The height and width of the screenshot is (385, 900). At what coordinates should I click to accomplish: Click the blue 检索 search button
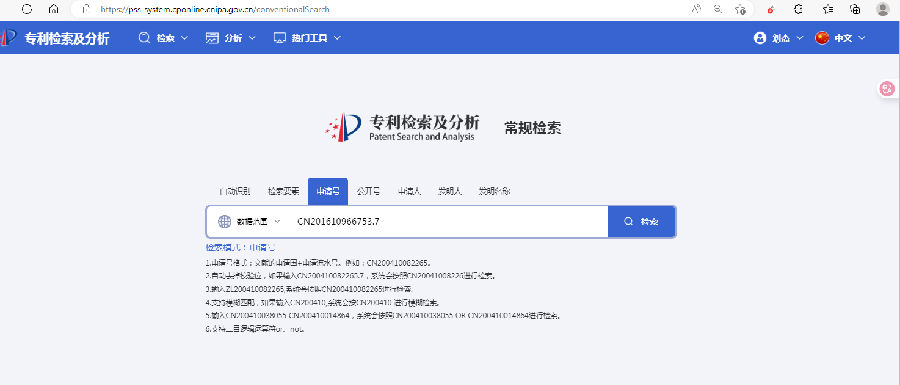(642, 221)
